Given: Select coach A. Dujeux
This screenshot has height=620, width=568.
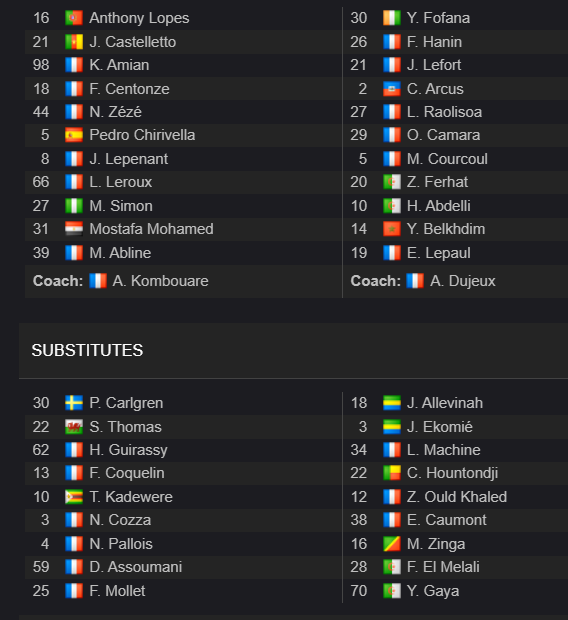Looking at the screenshot, I should pyautogui.click(x=462, y=281).
